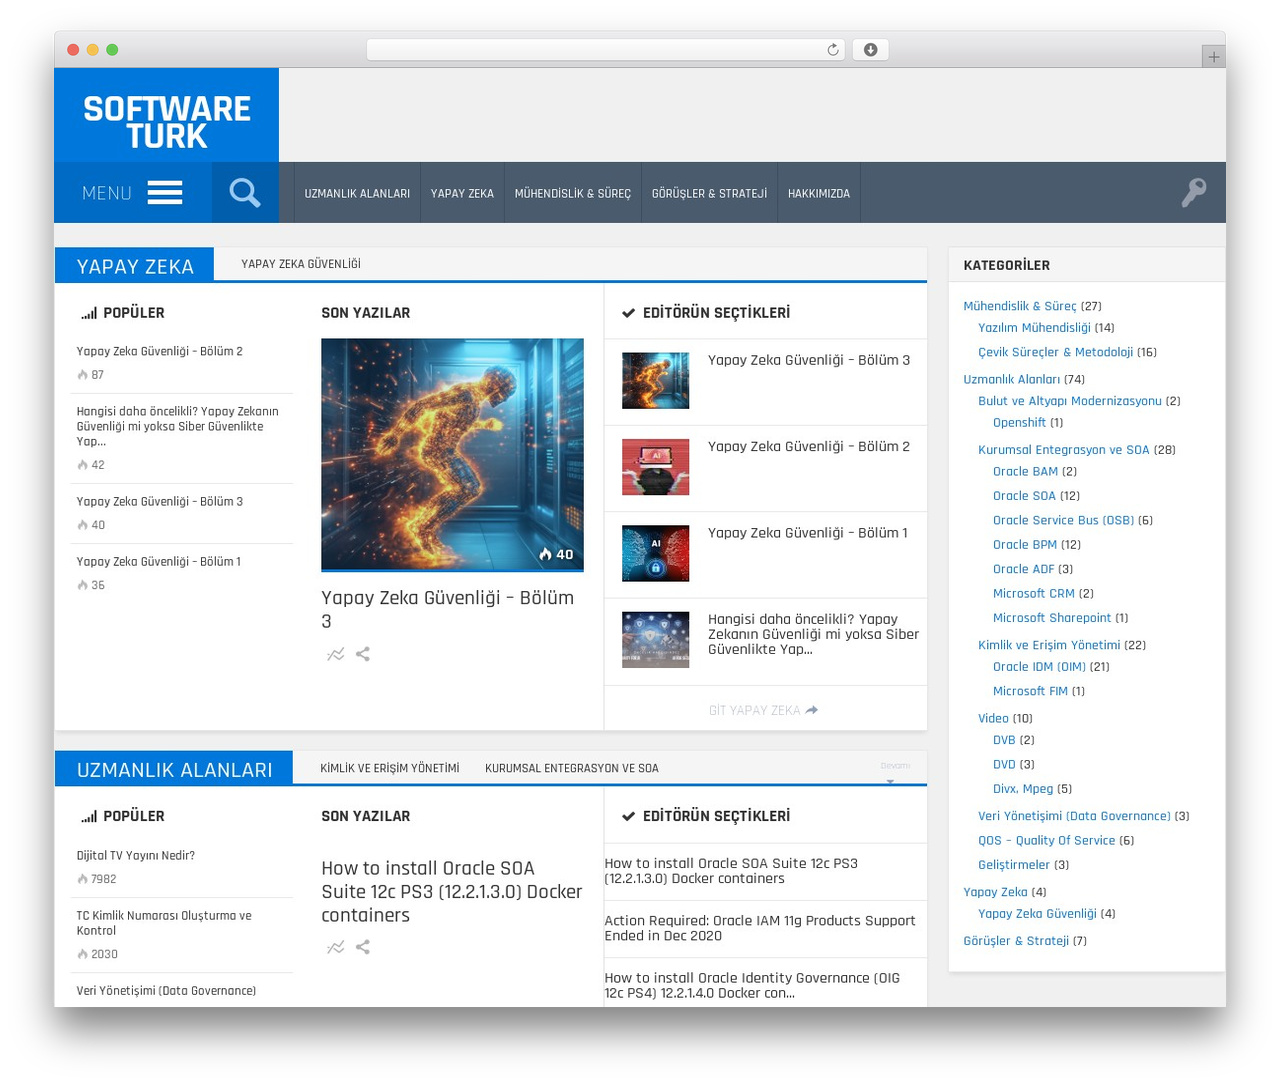Click the UZMANLIK ALANLARI section heading

point(174,770)
